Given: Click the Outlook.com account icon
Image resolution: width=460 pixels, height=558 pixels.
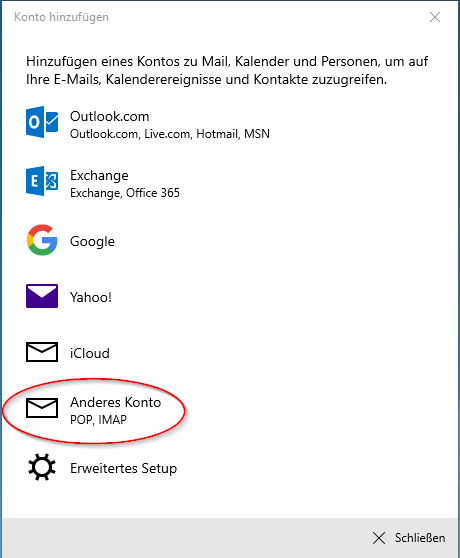Looking at the screenshot, I should [x=42, y=122].
